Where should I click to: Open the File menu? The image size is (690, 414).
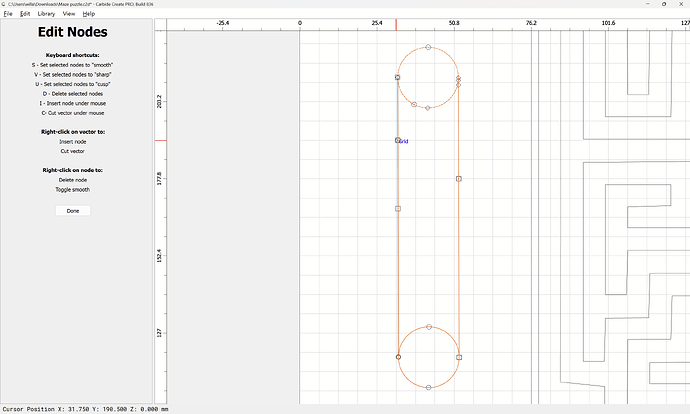(x=7, y=14)
